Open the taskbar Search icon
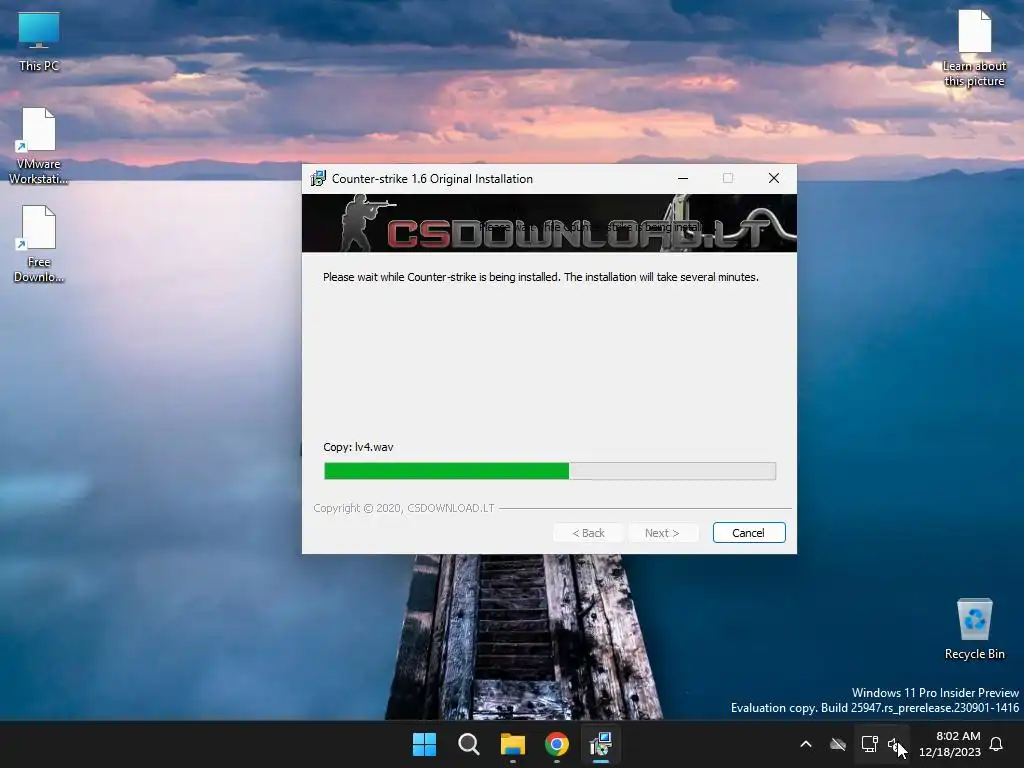Viewport: 1024px width, 768px height. [x=468, y=744]
